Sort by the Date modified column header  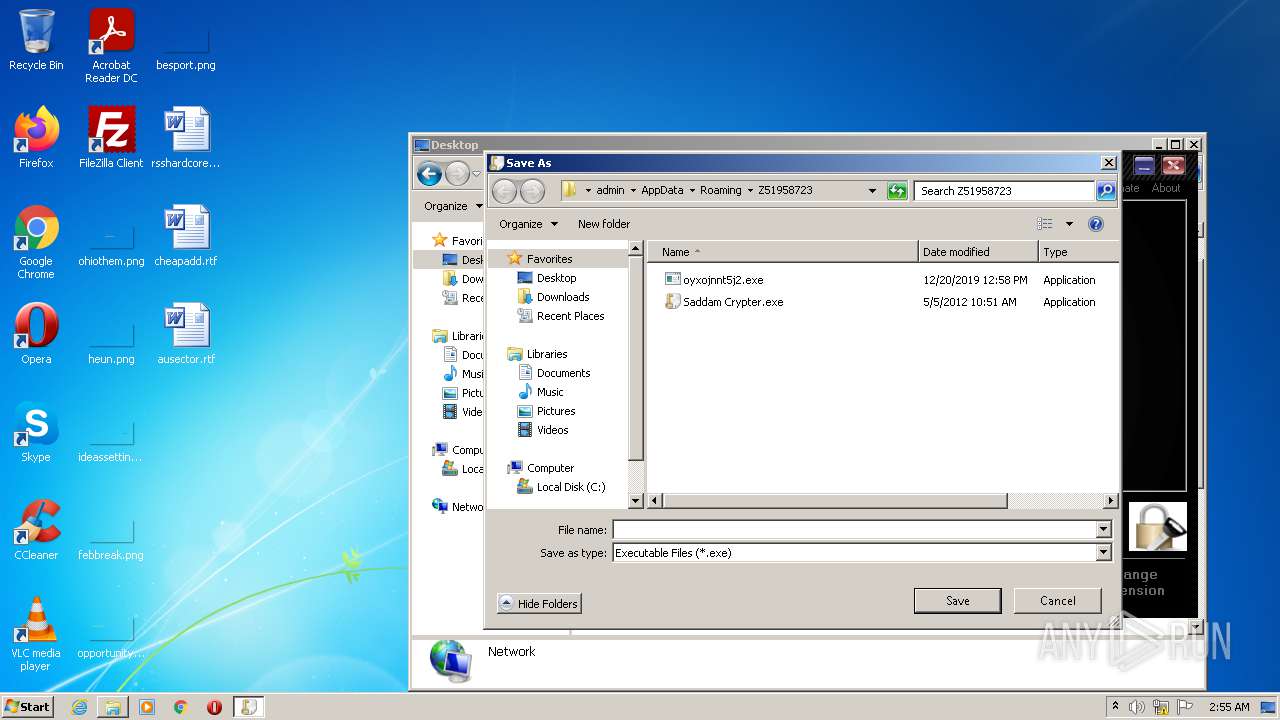click(978, 252)
